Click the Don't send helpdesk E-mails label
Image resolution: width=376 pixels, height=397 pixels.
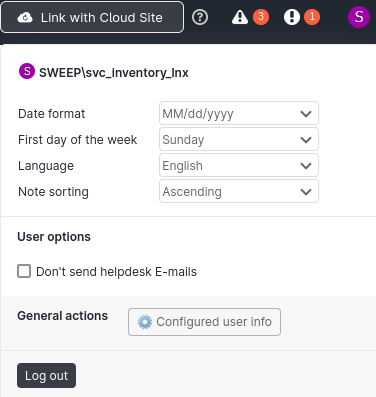click(116, 272)
